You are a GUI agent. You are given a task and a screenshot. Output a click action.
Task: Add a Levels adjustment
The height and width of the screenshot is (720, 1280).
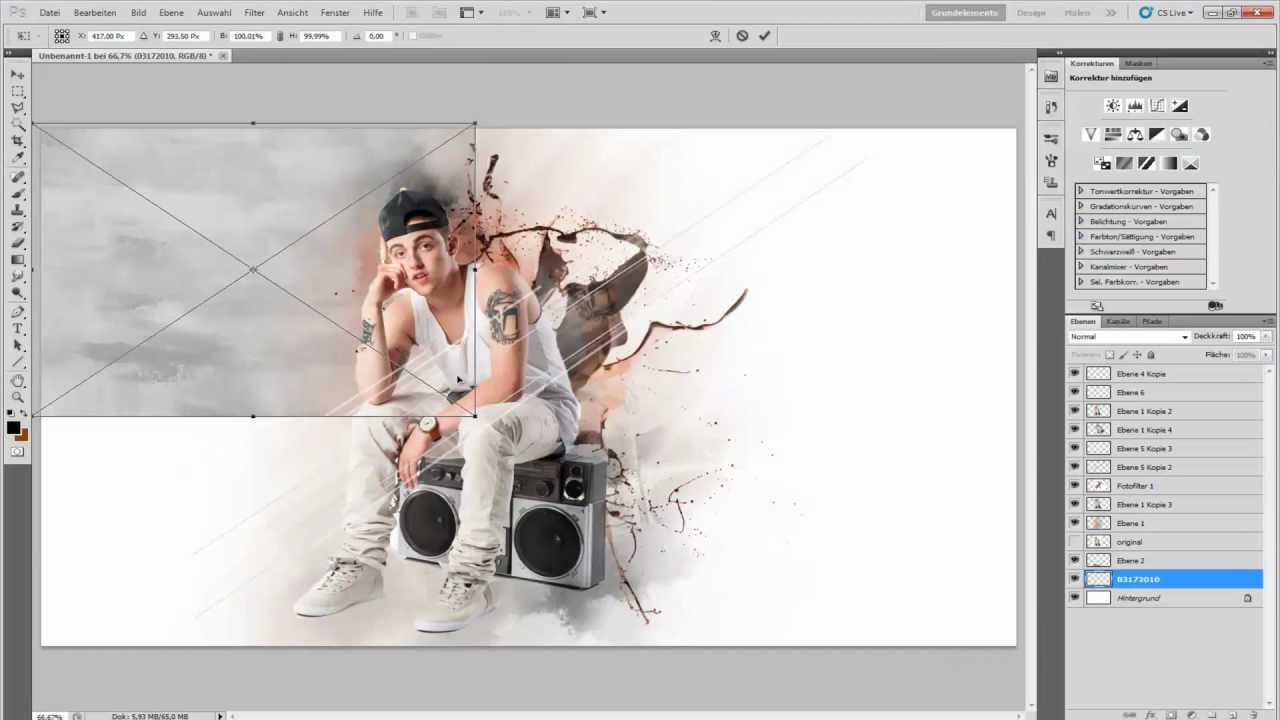[1135, 106]
